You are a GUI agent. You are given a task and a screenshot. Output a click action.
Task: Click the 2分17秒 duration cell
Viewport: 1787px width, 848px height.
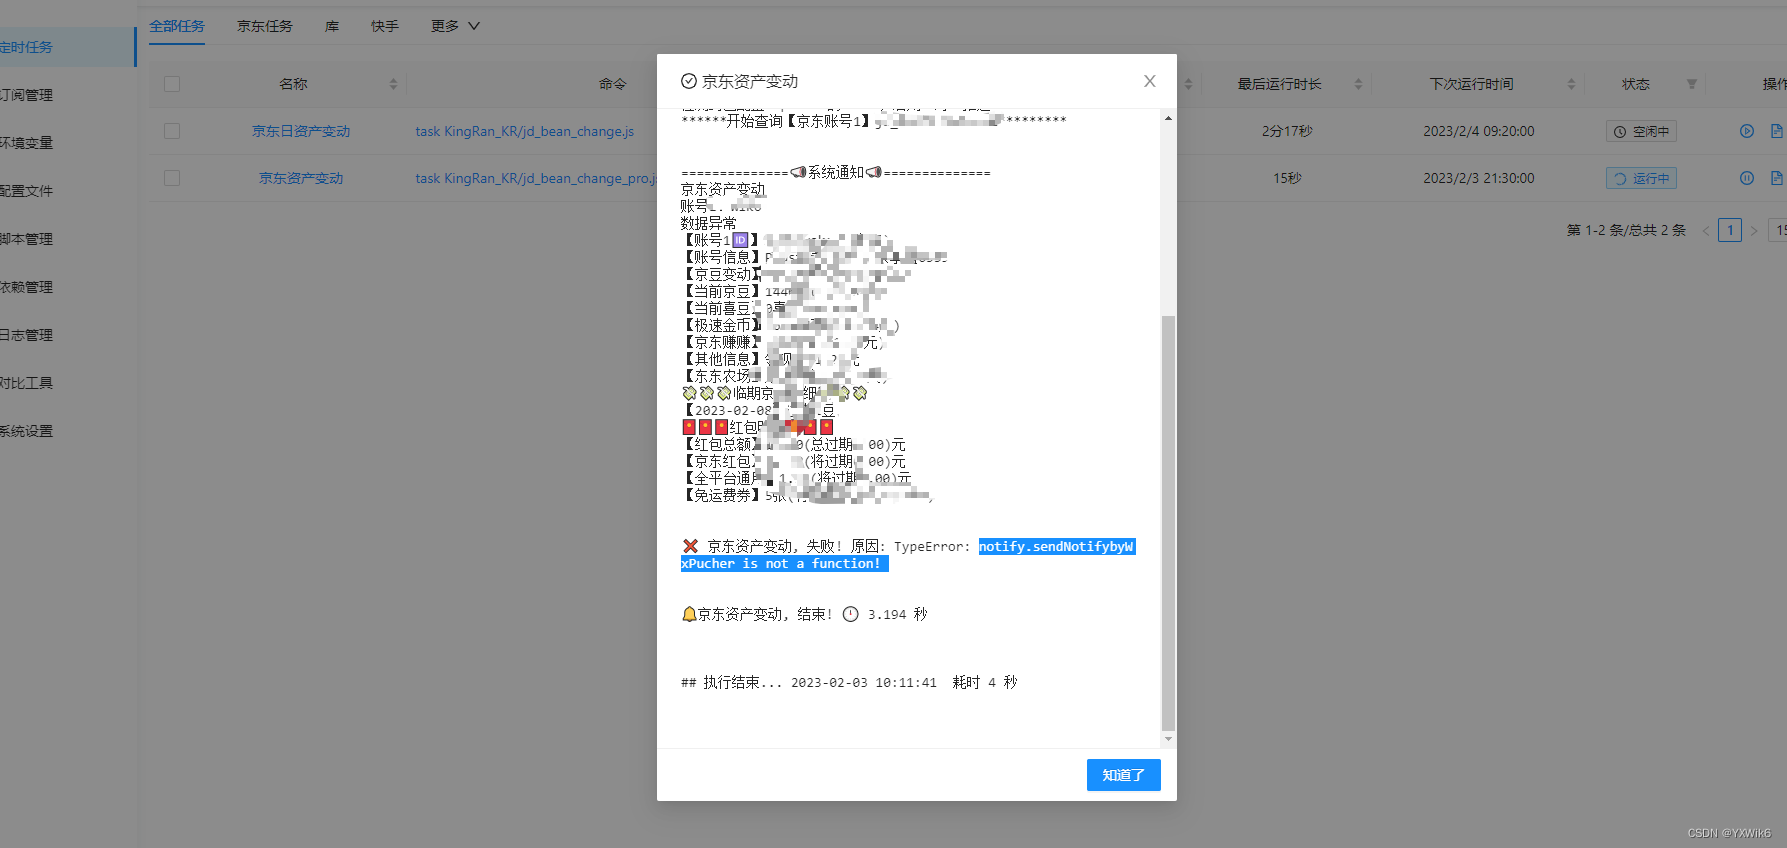coord(1287,131)
